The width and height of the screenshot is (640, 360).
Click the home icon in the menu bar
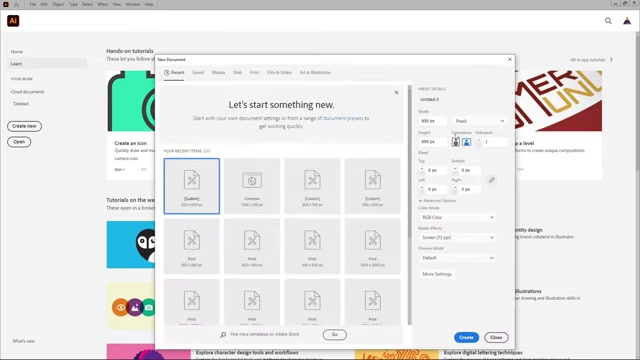(x=16, y=4)
